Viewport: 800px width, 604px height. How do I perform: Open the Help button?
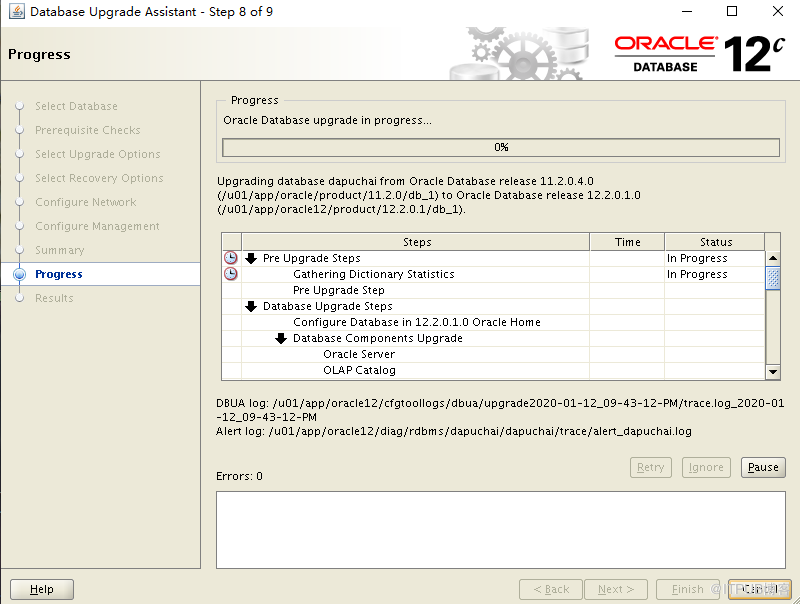tap(42, 589)
